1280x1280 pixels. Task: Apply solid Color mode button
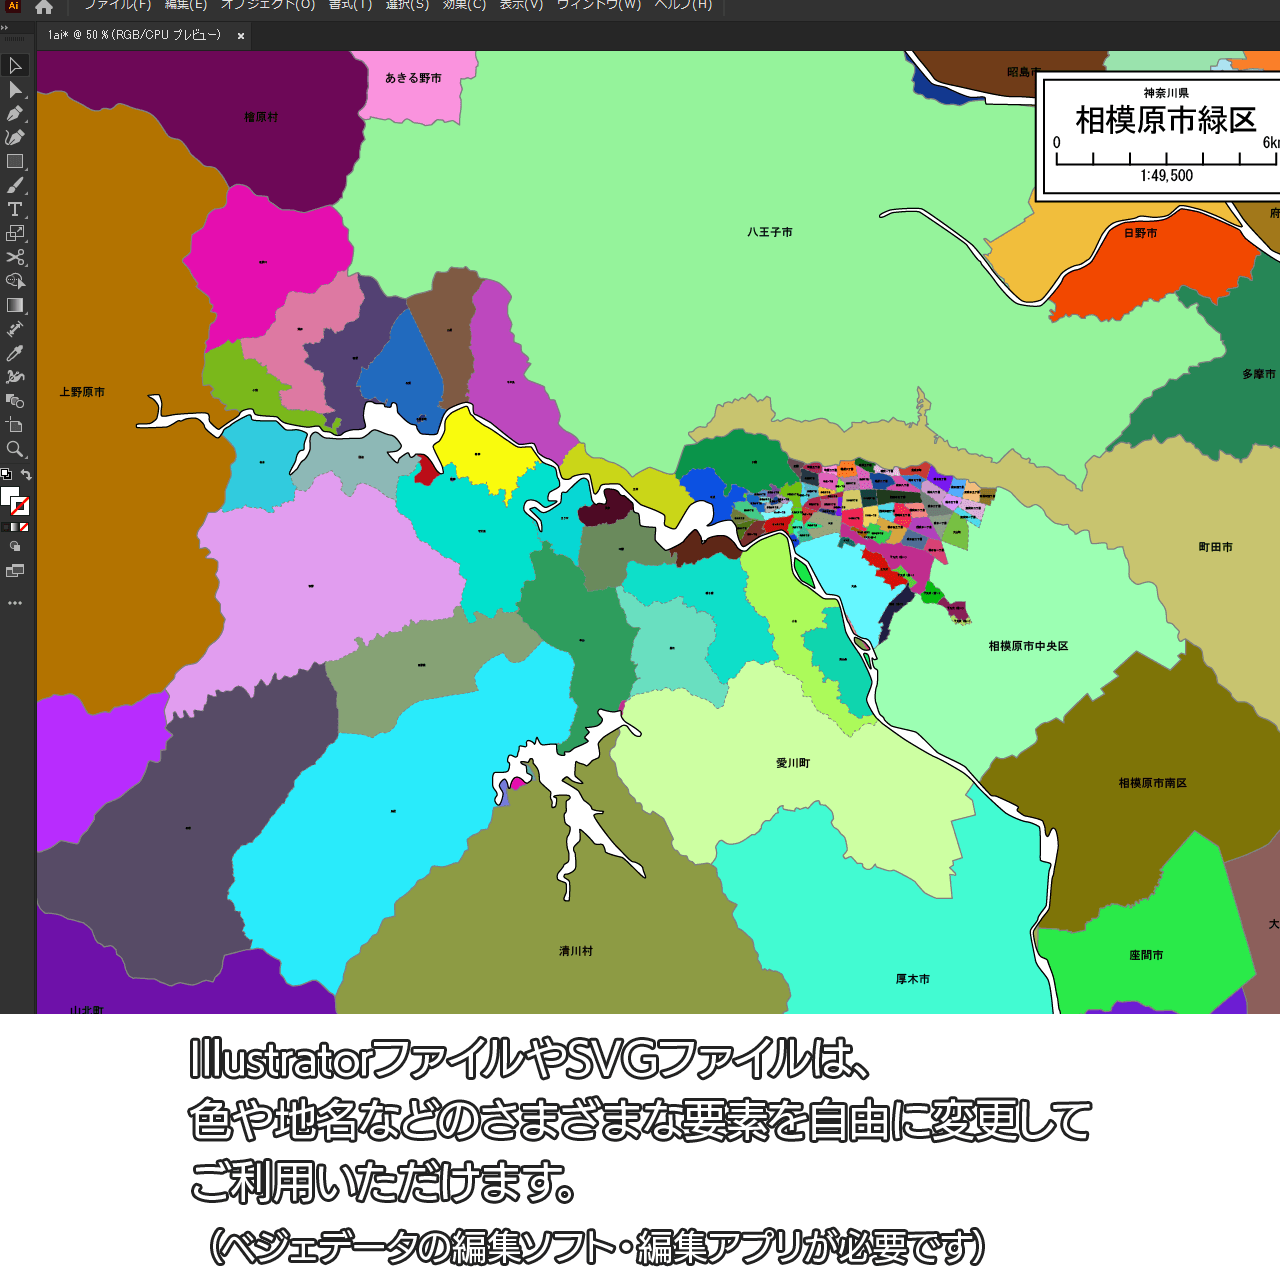coord(5,527)
